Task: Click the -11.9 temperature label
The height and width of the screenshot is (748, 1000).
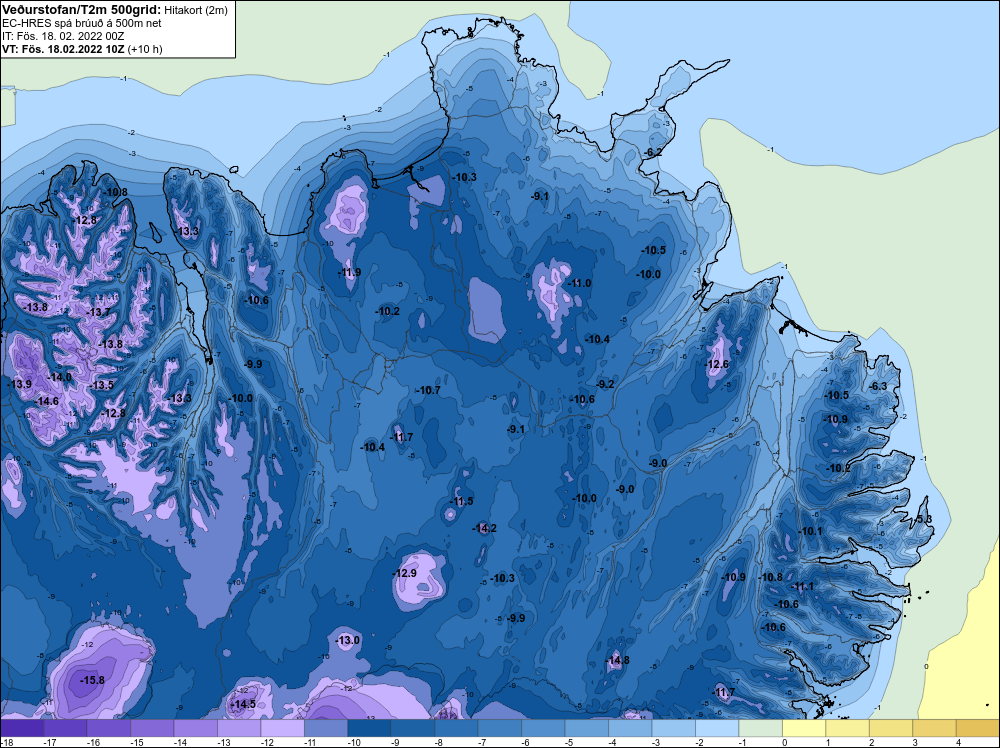Action: pos(349,272)
